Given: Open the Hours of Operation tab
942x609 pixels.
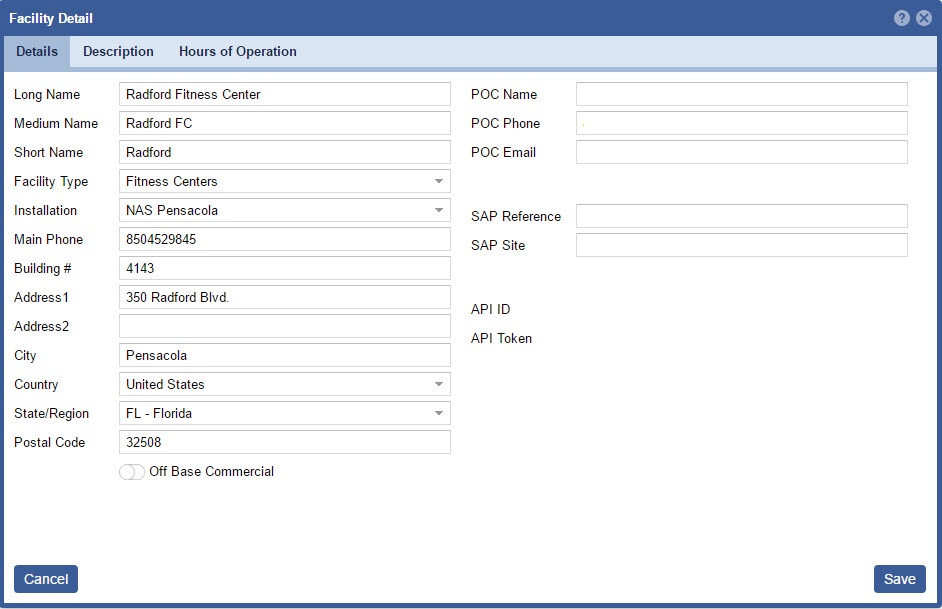Looking at the screenshot, I should coord(237,52).
